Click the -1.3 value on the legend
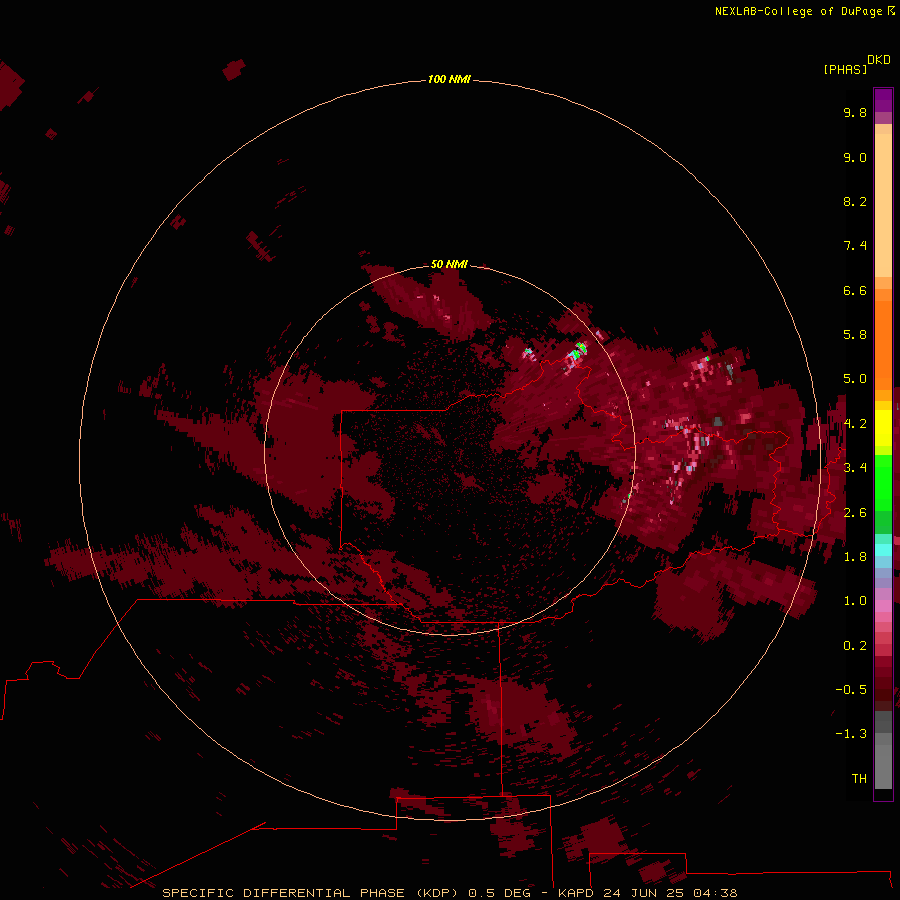Screen dimensions: 900x900 (x=851, y=734)
